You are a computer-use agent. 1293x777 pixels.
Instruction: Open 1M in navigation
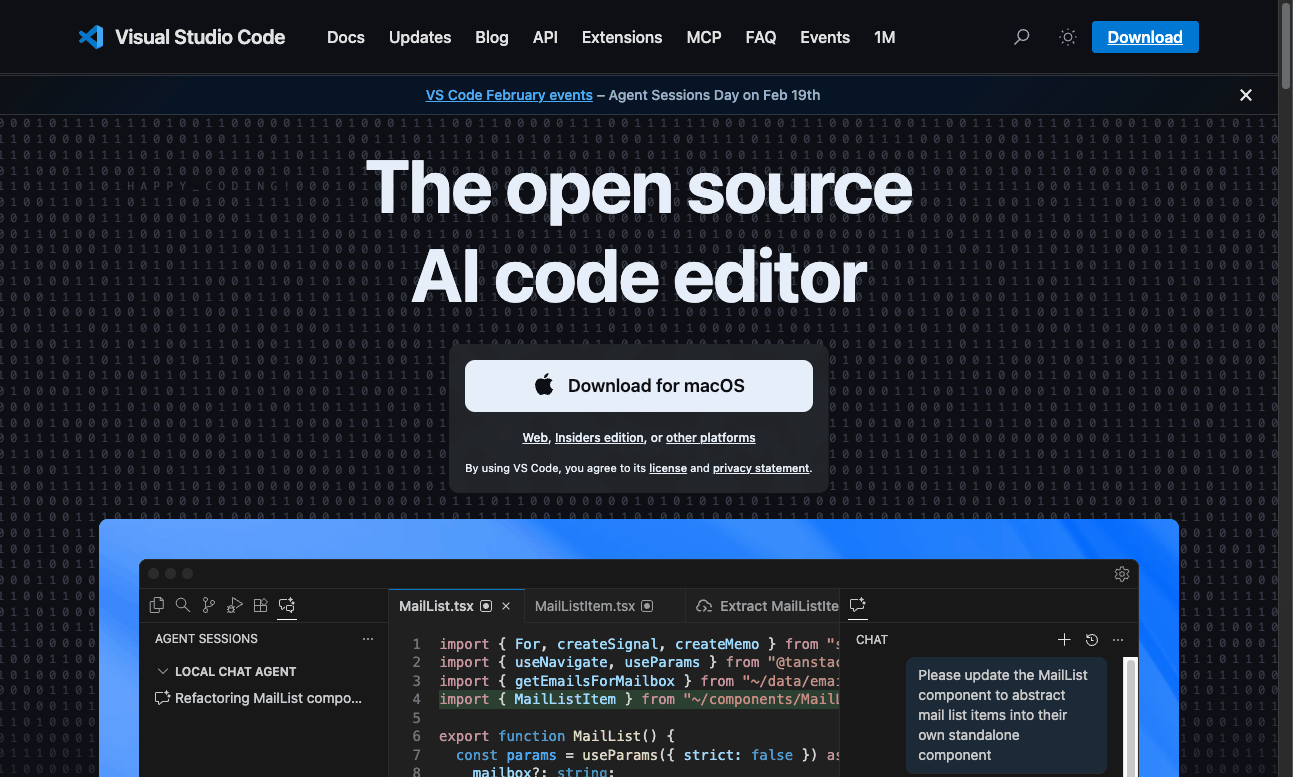884,37
